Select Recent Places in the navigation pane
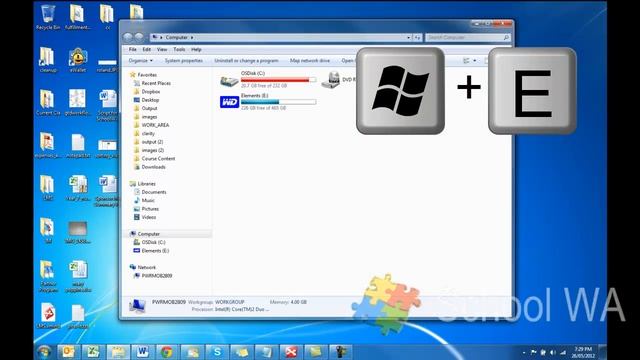 click(156, 83)
